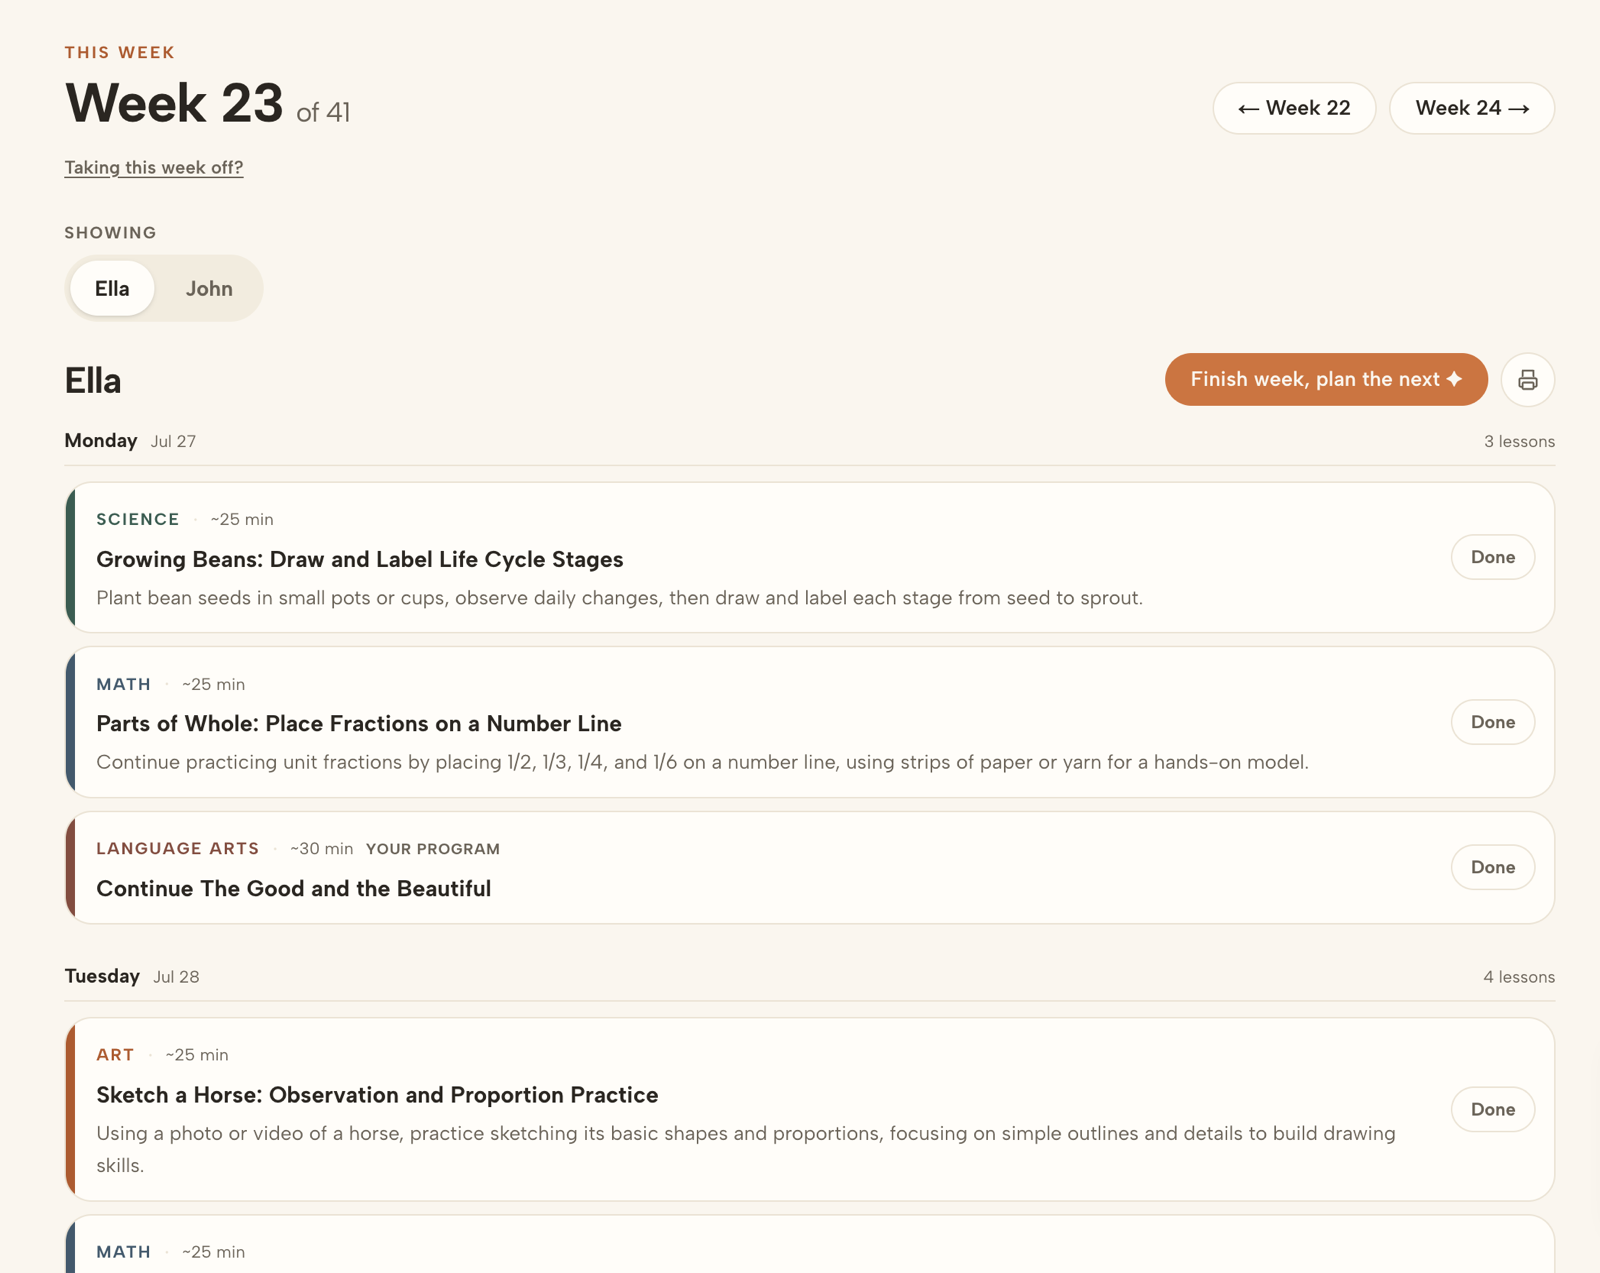Click the "3 lessons" count for Monday
This screenshot has width=1600, height=1273.
[1519, 441]
